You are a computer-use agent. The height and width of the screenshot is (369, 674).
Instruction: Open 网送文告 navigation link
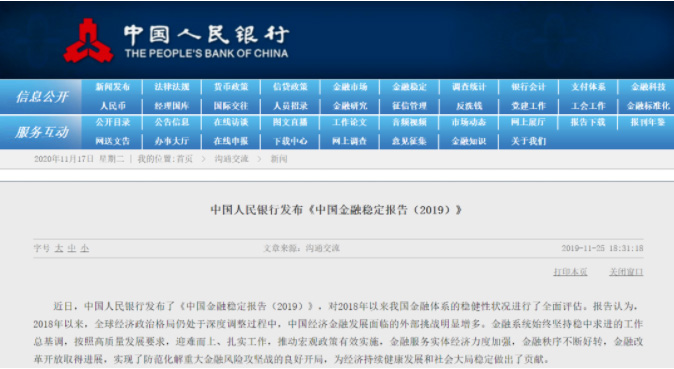tap(112, 141)
